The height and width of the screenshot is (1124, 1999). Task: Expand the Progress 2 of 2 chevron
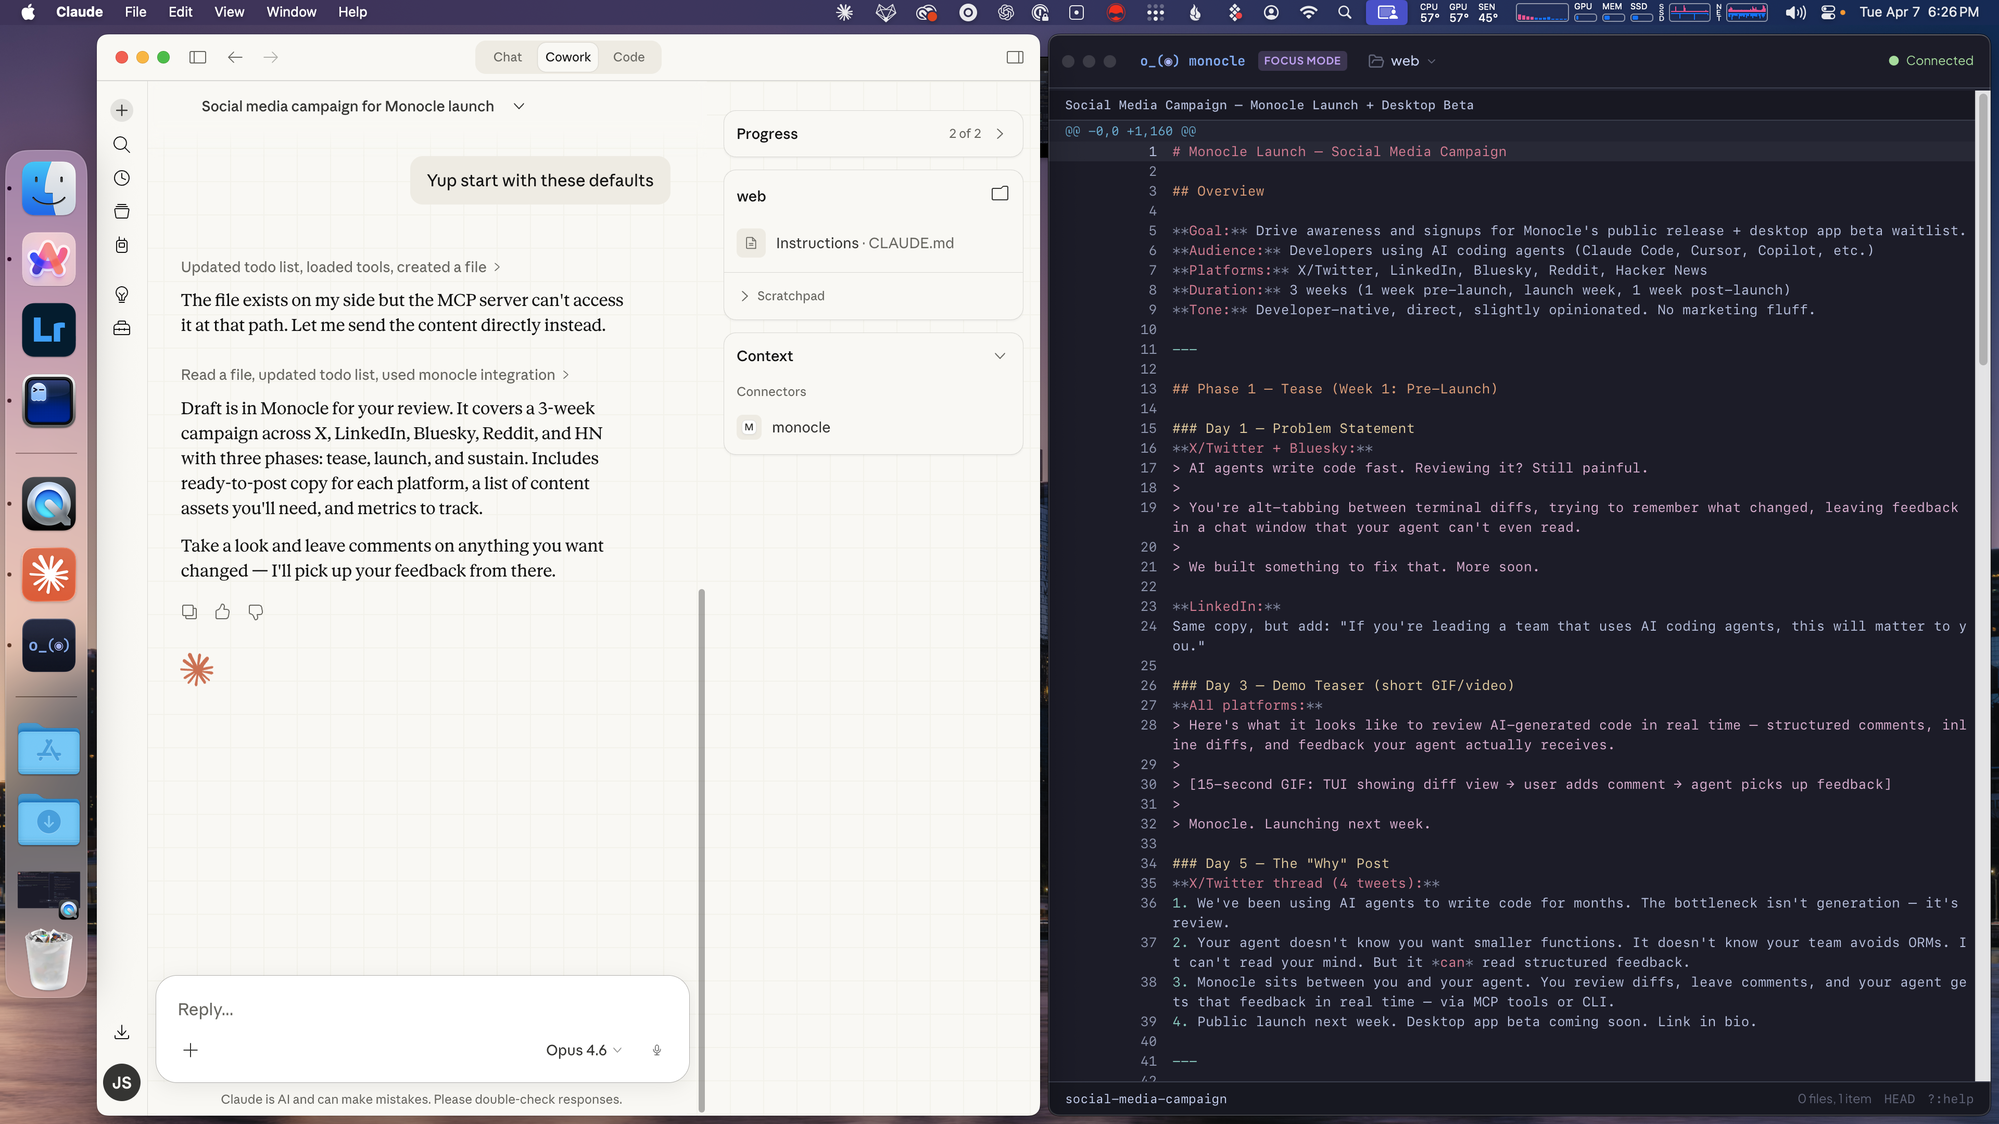(x=1000, y=133)
